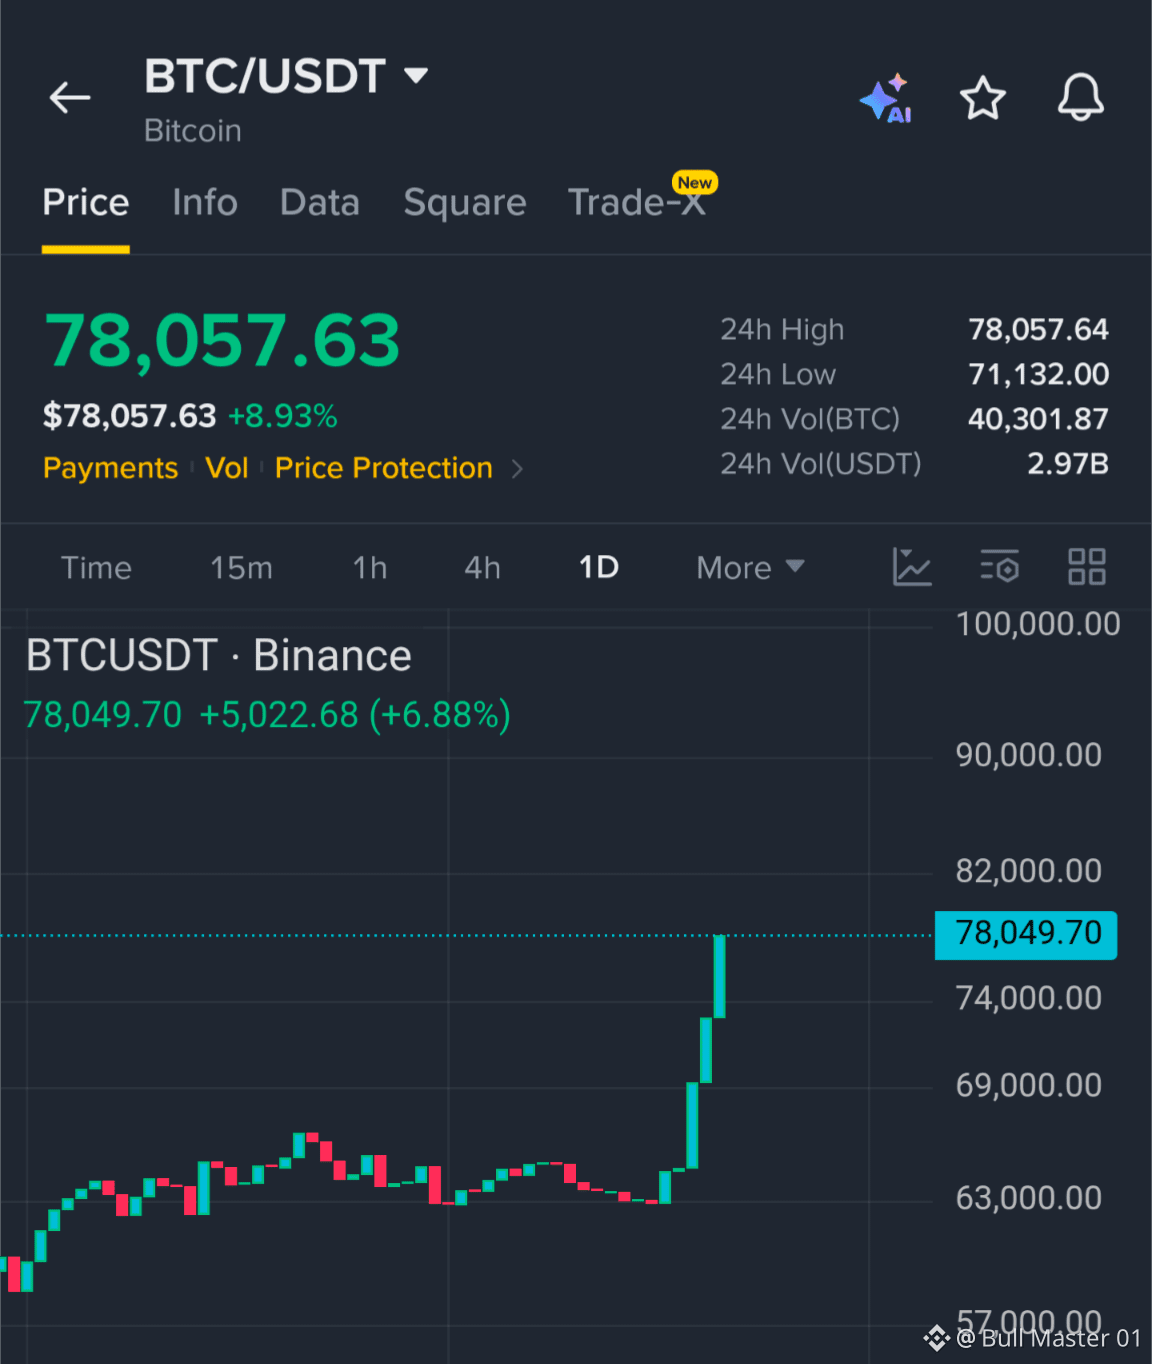
Task: Open the chart indicator settings icon
Action: 999,567
